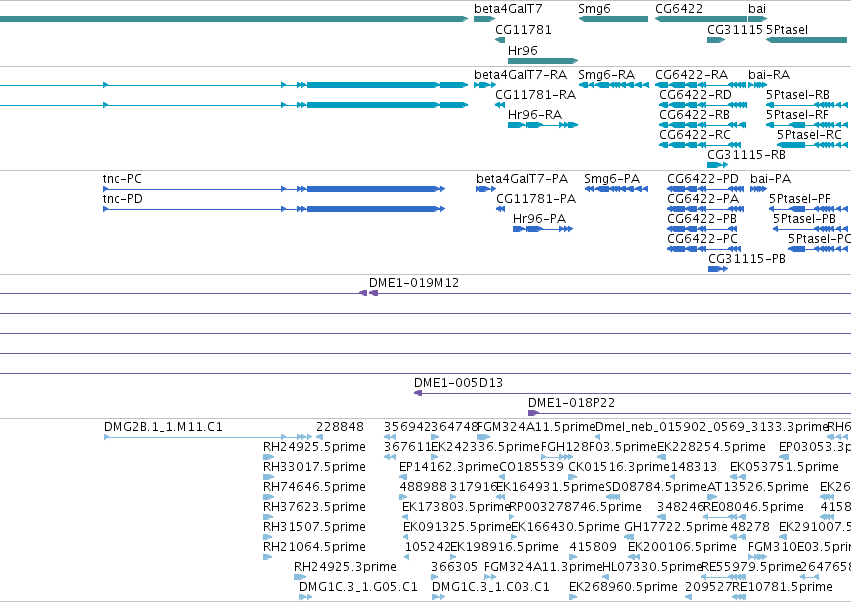Viewport: 851px width, 602px height.
Task: Select EST EK173803.5prime
Action: point(405,517)
